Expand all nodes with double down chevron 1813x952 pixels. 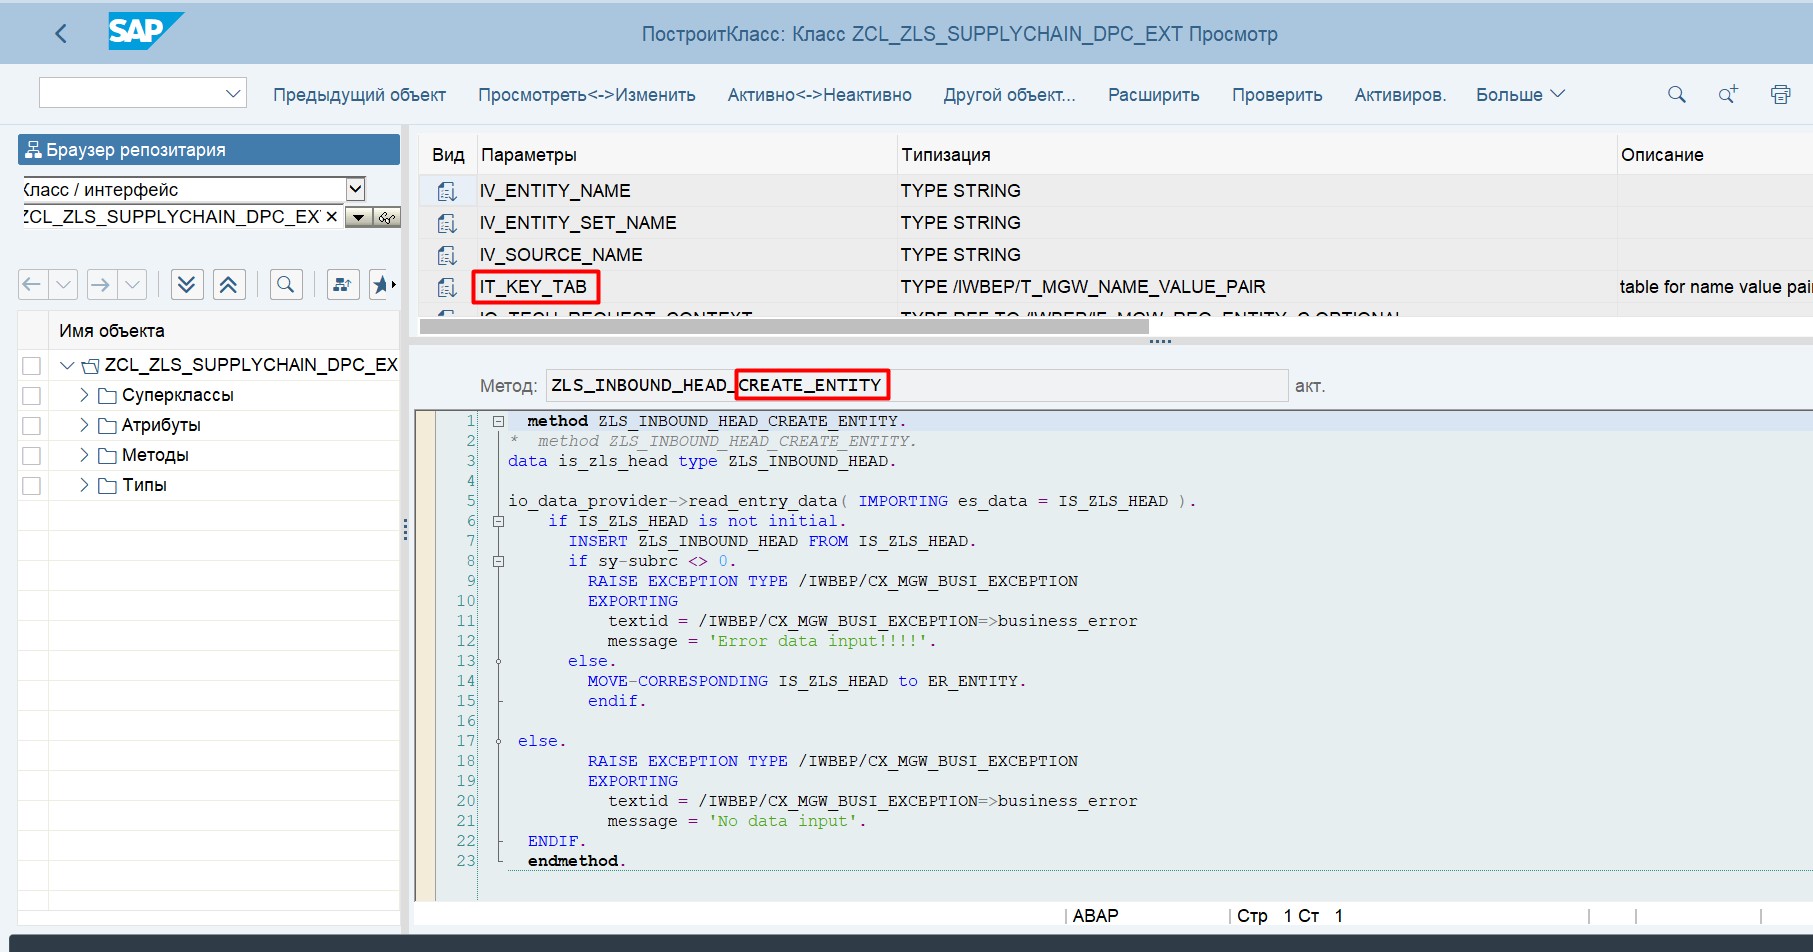(186, 285)
